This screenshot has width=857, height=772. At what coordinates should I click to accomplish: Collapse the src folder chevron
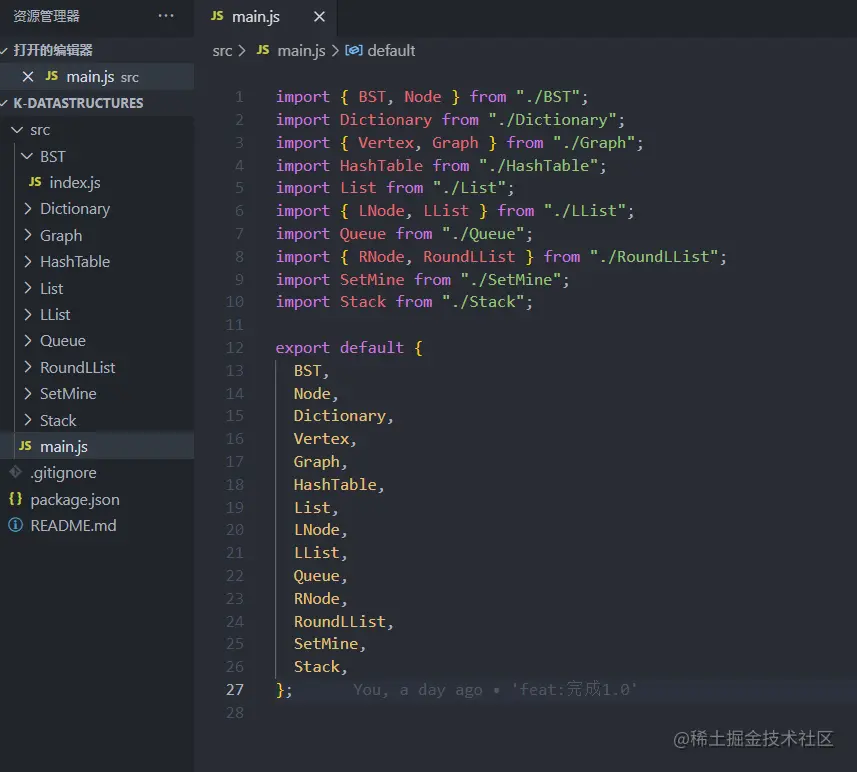pos(17,130)
